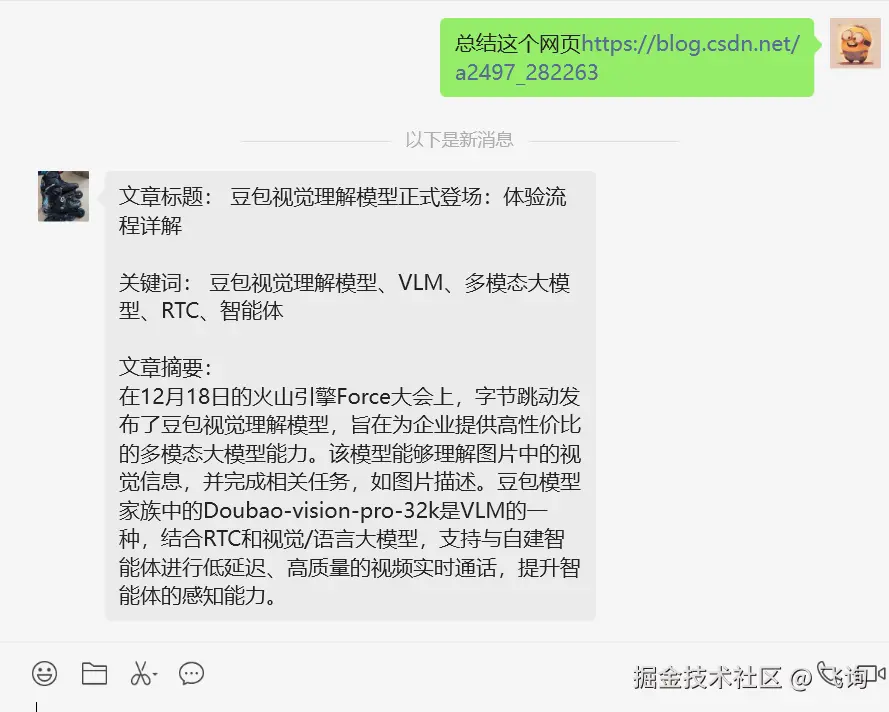Focus the message input field
The height and width of the screenshot is (712, 889).
click(444, 705)
